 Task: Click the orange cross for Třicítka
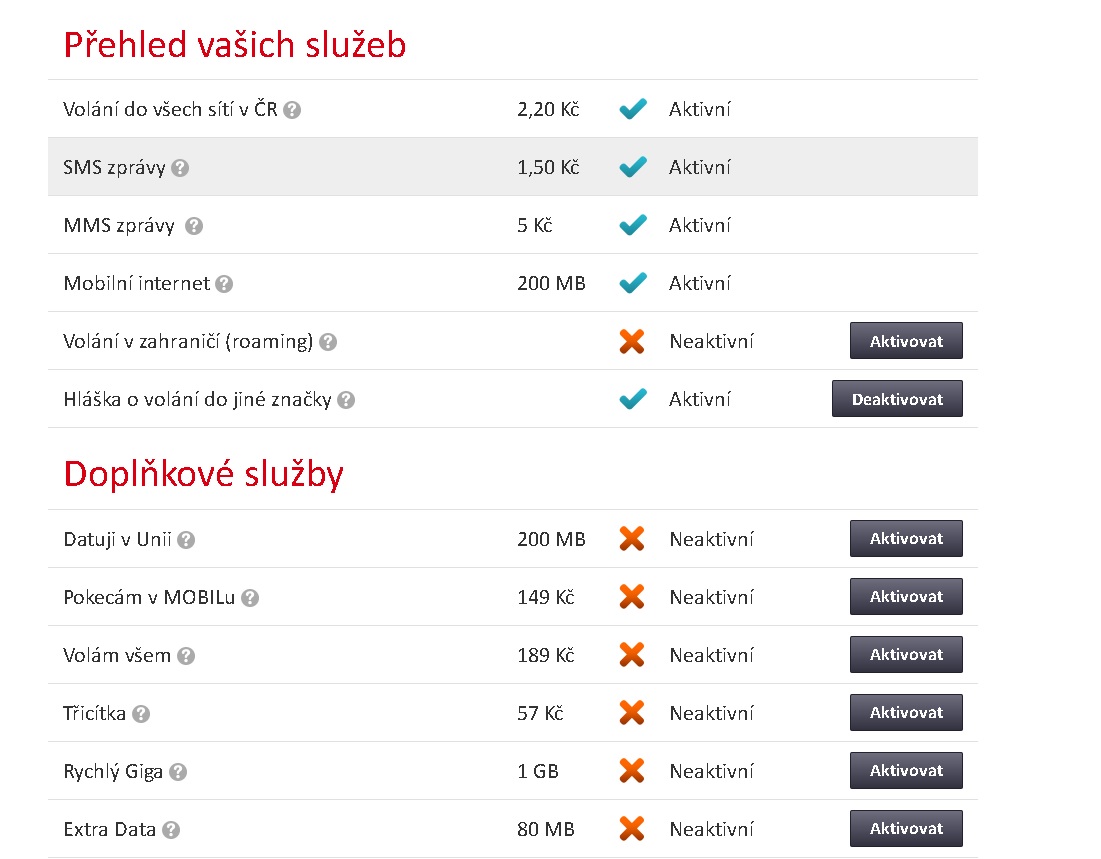[x=632, y=713]
